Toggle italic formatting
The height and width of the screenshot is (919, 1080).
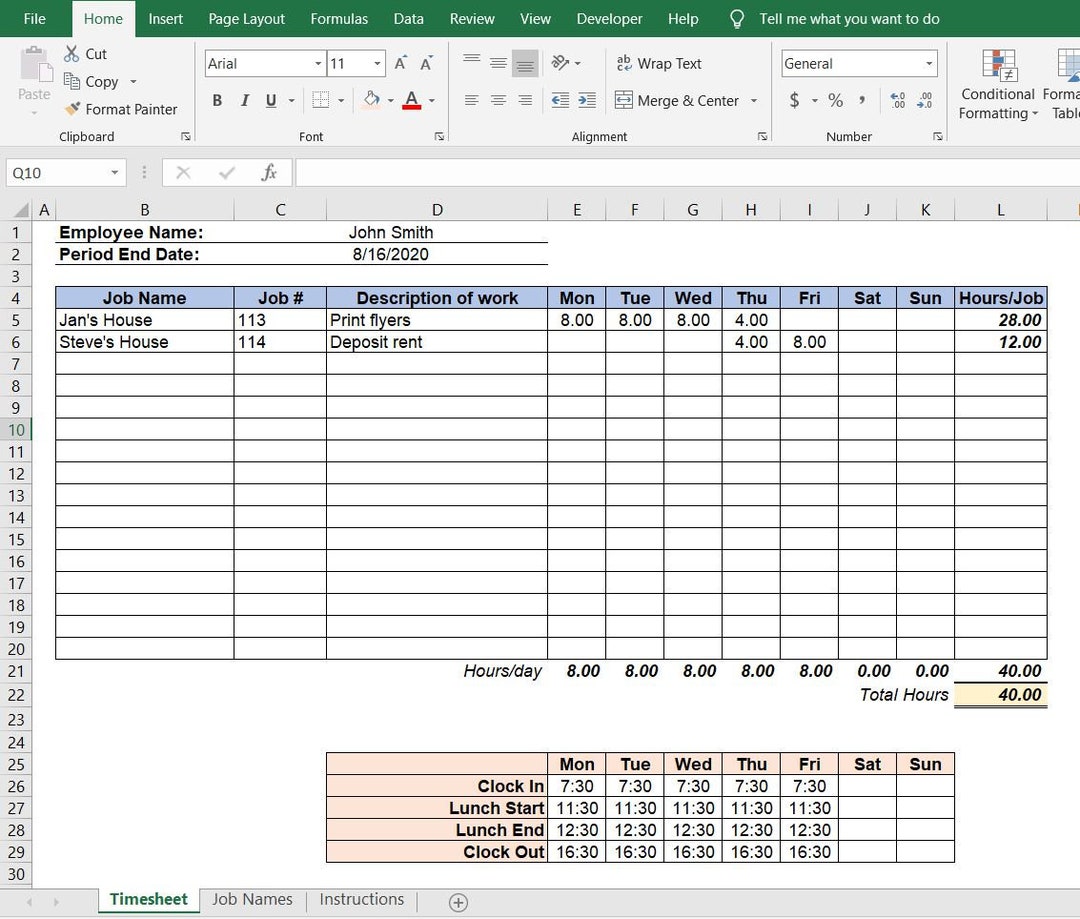(244, 100)
